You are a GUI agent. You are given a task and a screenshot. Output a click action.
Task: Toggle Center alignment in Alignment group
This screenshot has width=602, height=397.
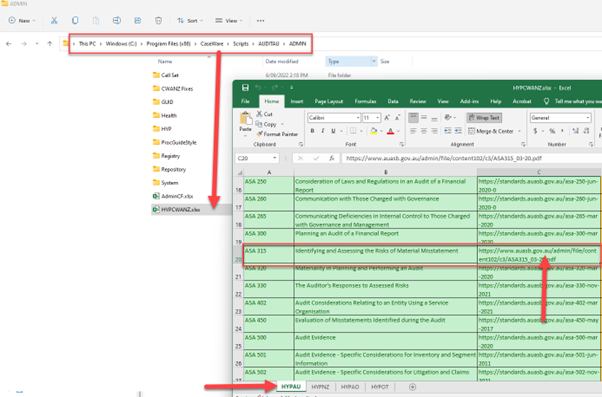[424, 131]
